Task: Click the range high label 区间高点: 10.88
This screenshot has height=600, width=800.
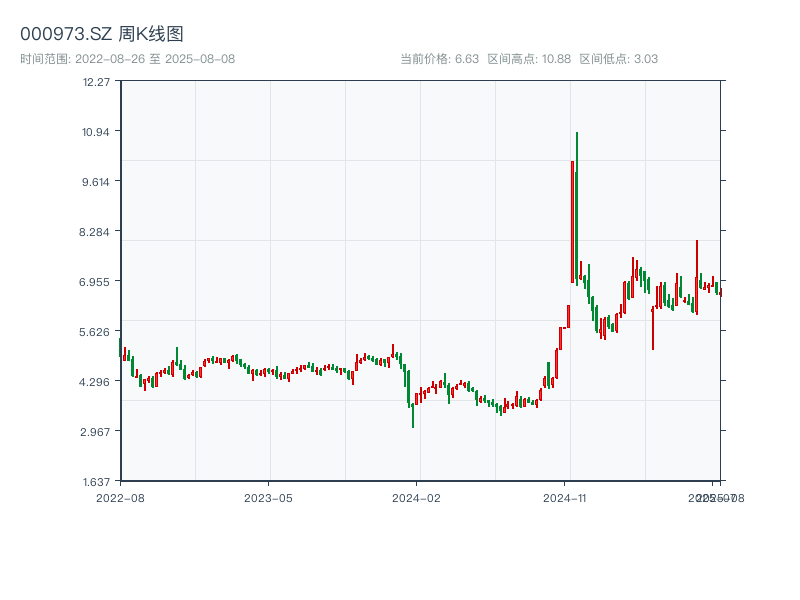Action: [529, 59]
